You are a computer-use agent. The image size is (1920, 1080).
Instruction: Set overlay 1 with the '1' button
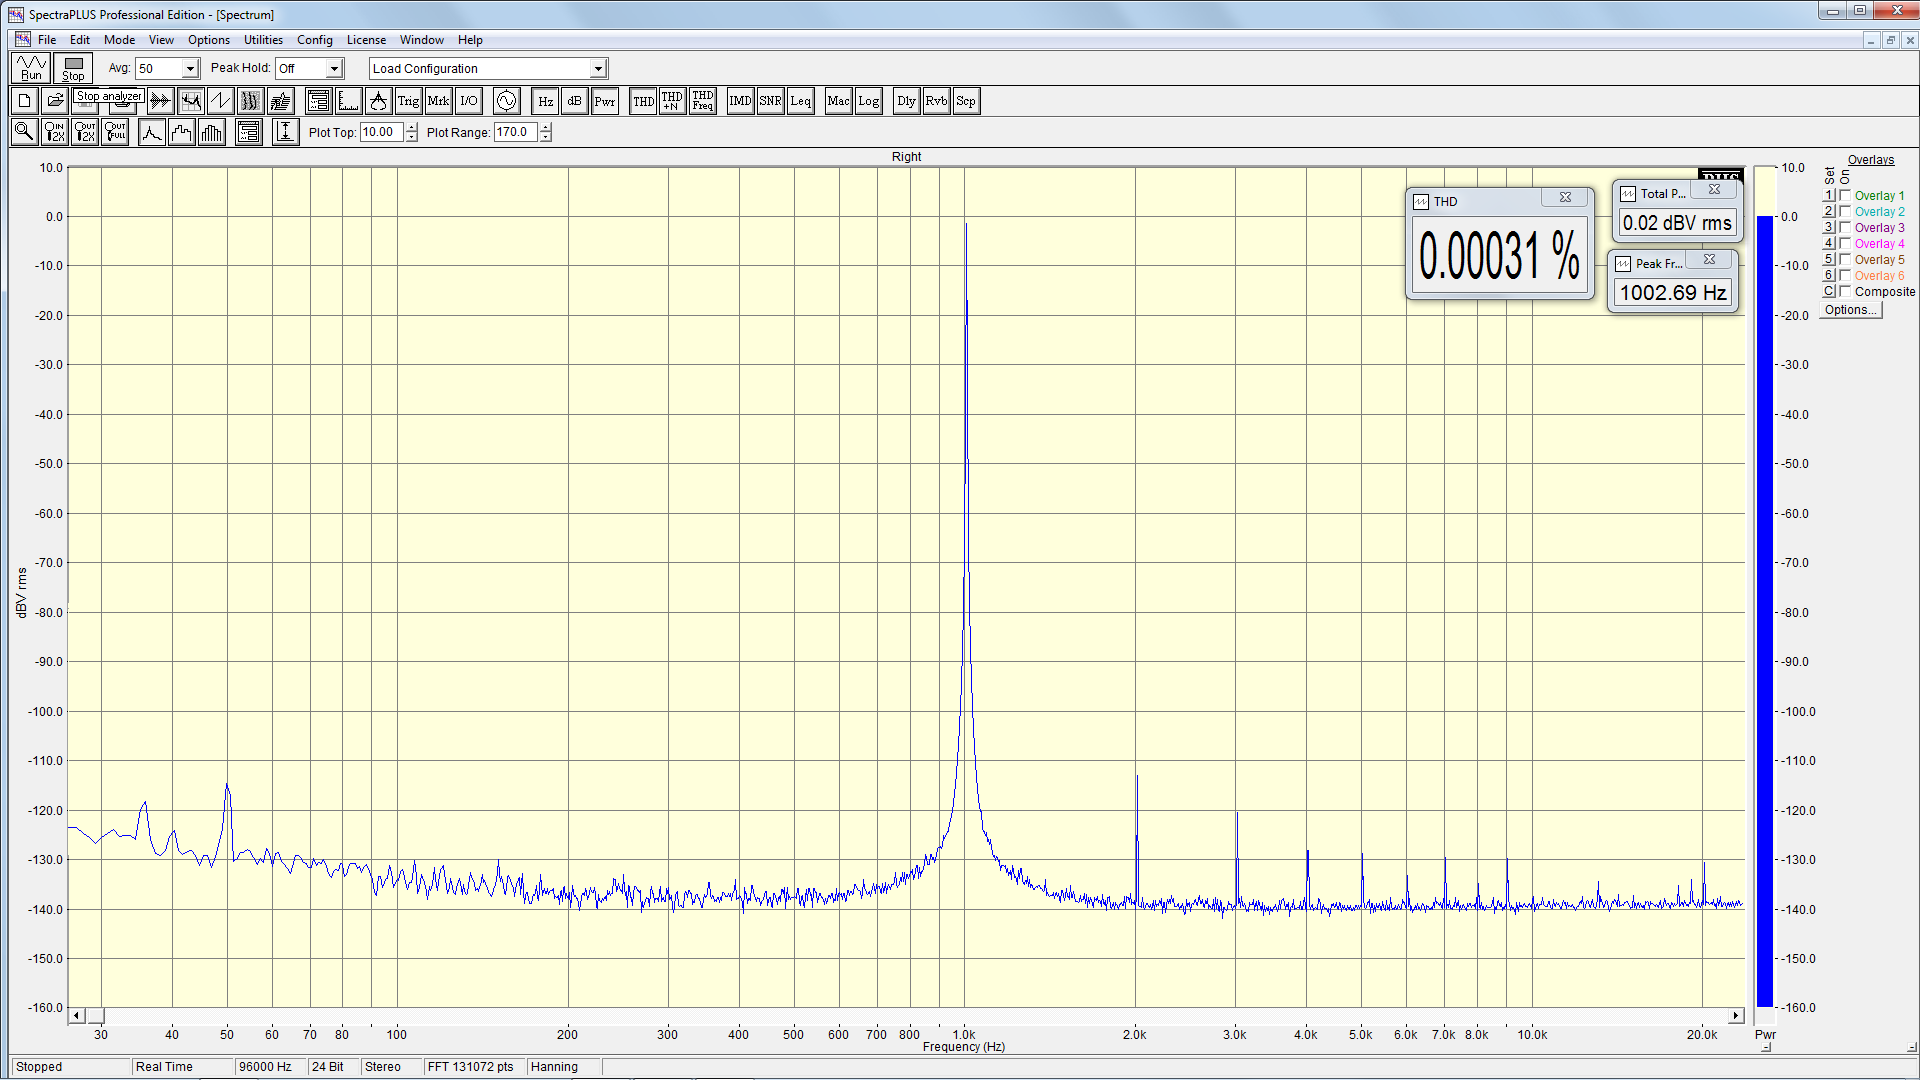tap(1829, 195)
